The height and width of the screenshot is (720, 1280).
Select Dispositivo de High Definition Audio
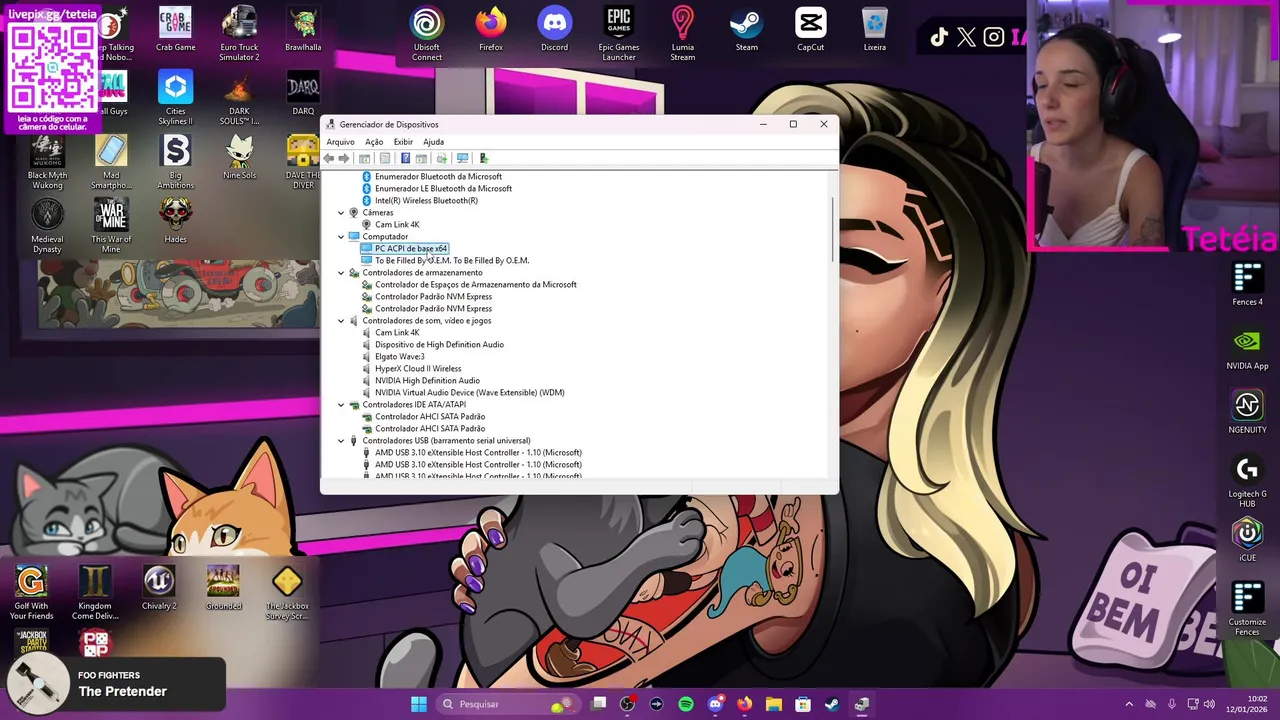[439, 345]
